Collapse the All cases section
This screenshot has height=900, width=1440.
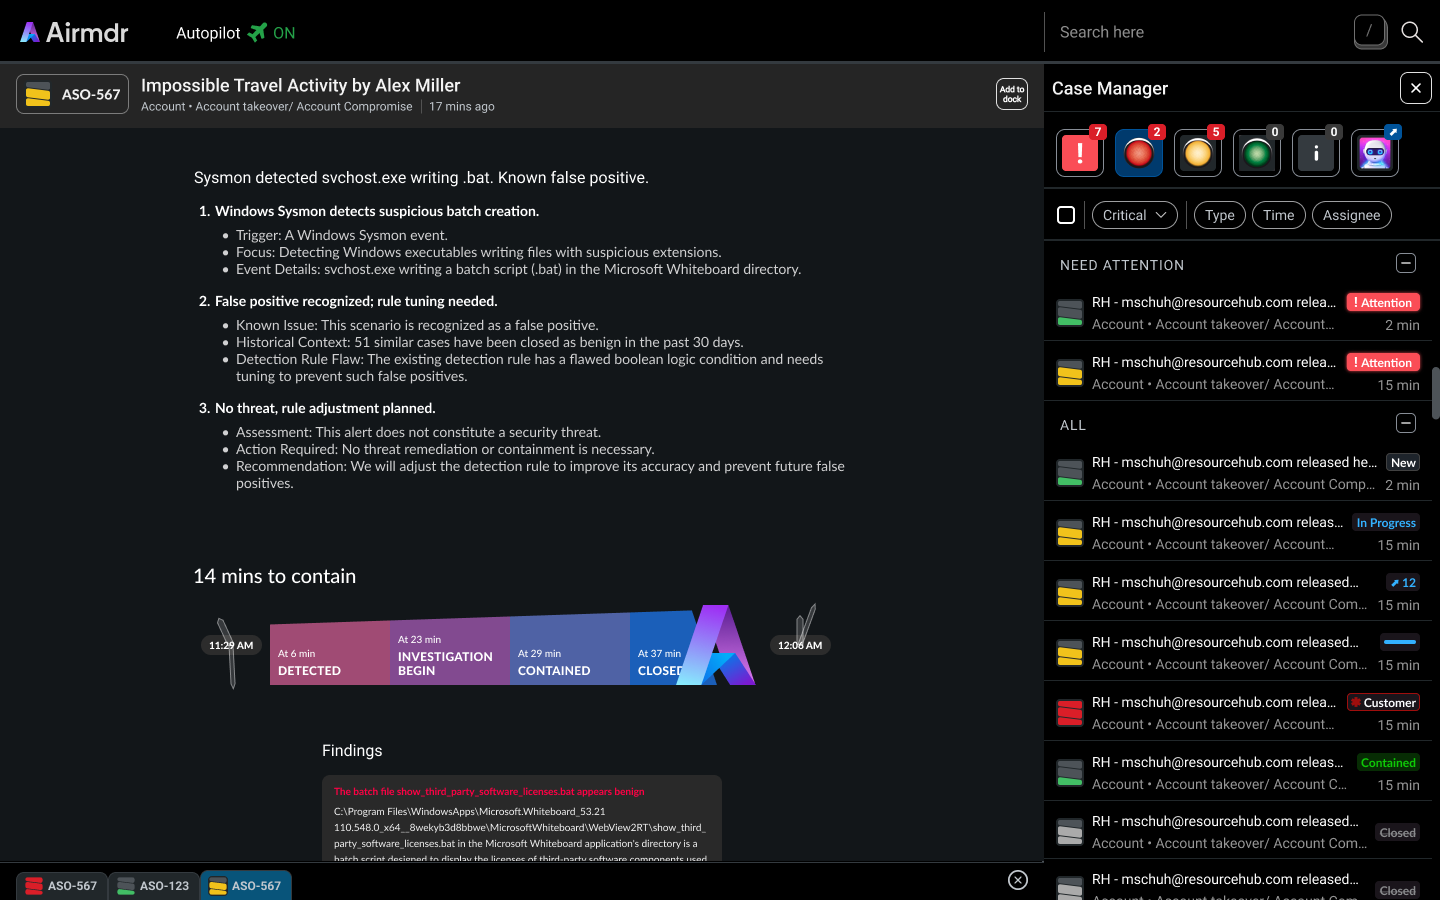pos(1405,424)
